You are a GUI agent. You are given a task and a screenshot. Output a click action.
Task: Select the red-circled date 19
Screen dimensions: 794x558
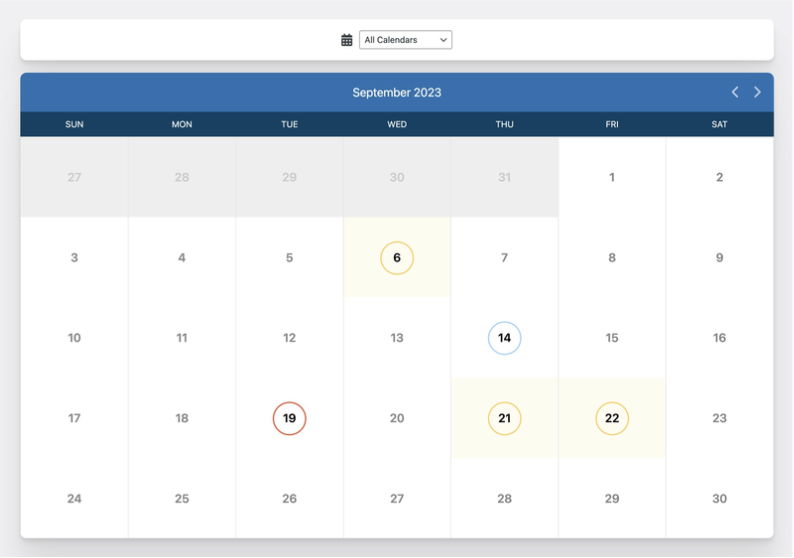click(x=289, y=418)
